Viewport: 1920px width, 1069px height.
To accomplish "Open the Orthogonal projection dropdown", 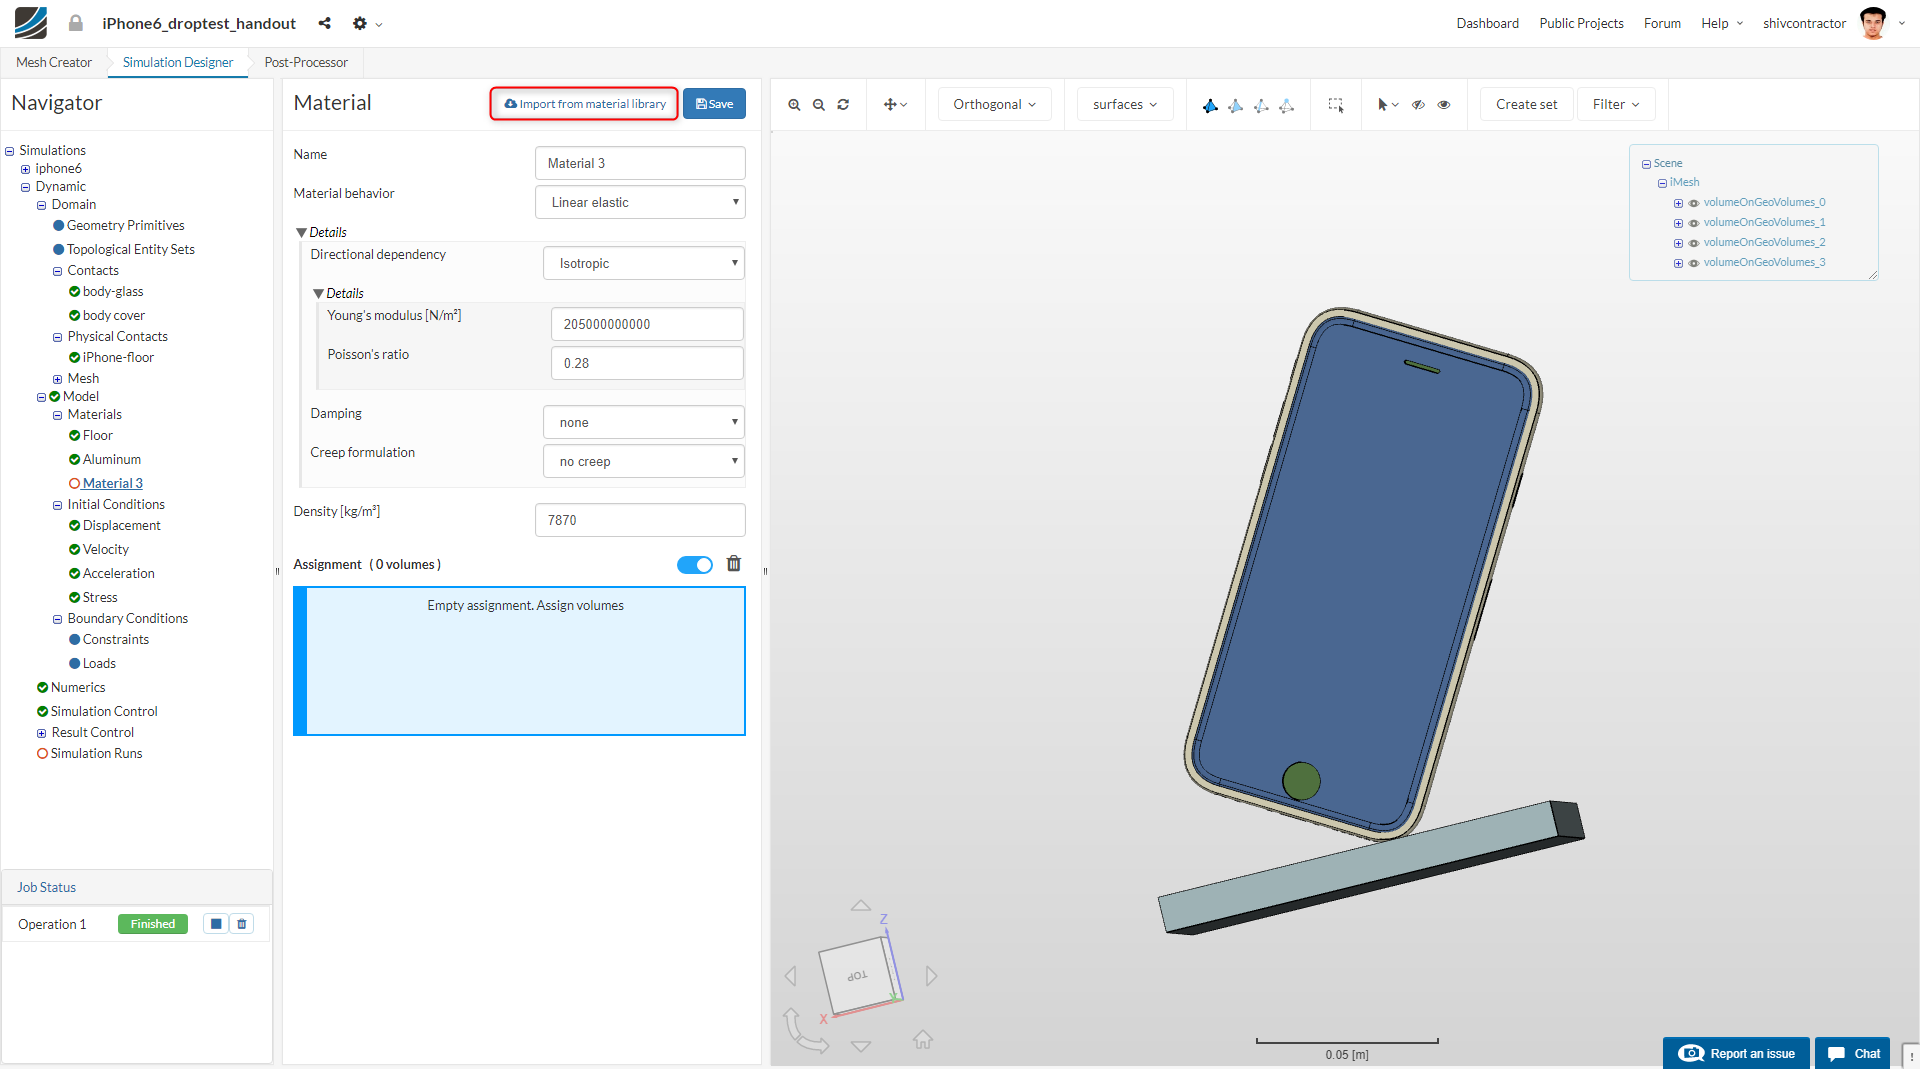I will pos(993,104).
